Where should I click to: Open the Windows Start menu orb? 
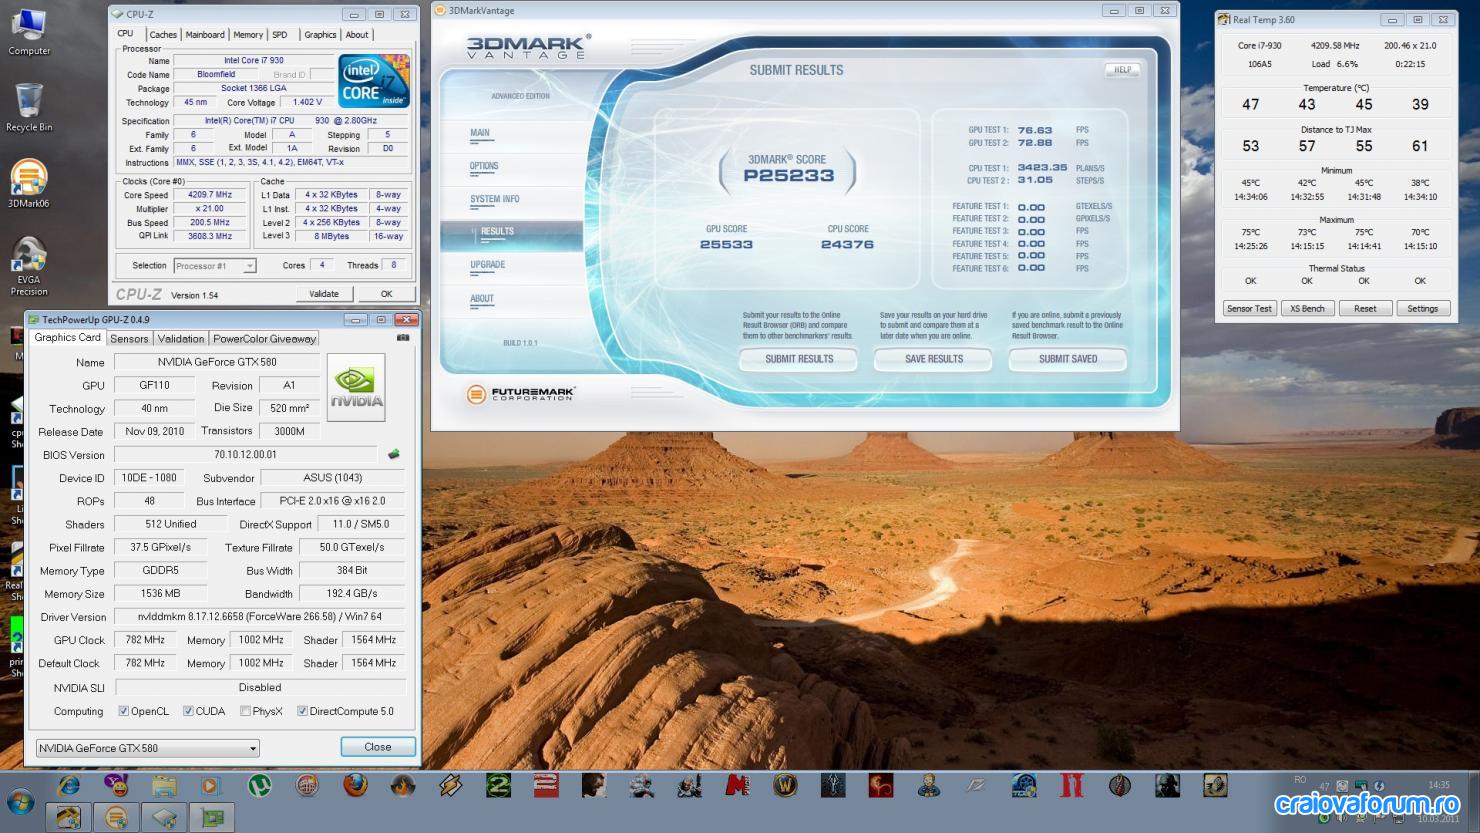coord(21,802)
